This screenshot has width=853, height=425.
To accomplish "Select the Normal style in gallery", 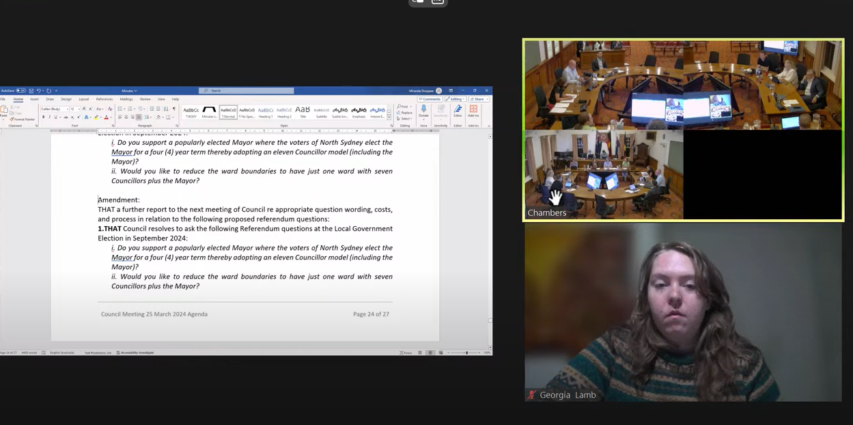I will 228,112.
